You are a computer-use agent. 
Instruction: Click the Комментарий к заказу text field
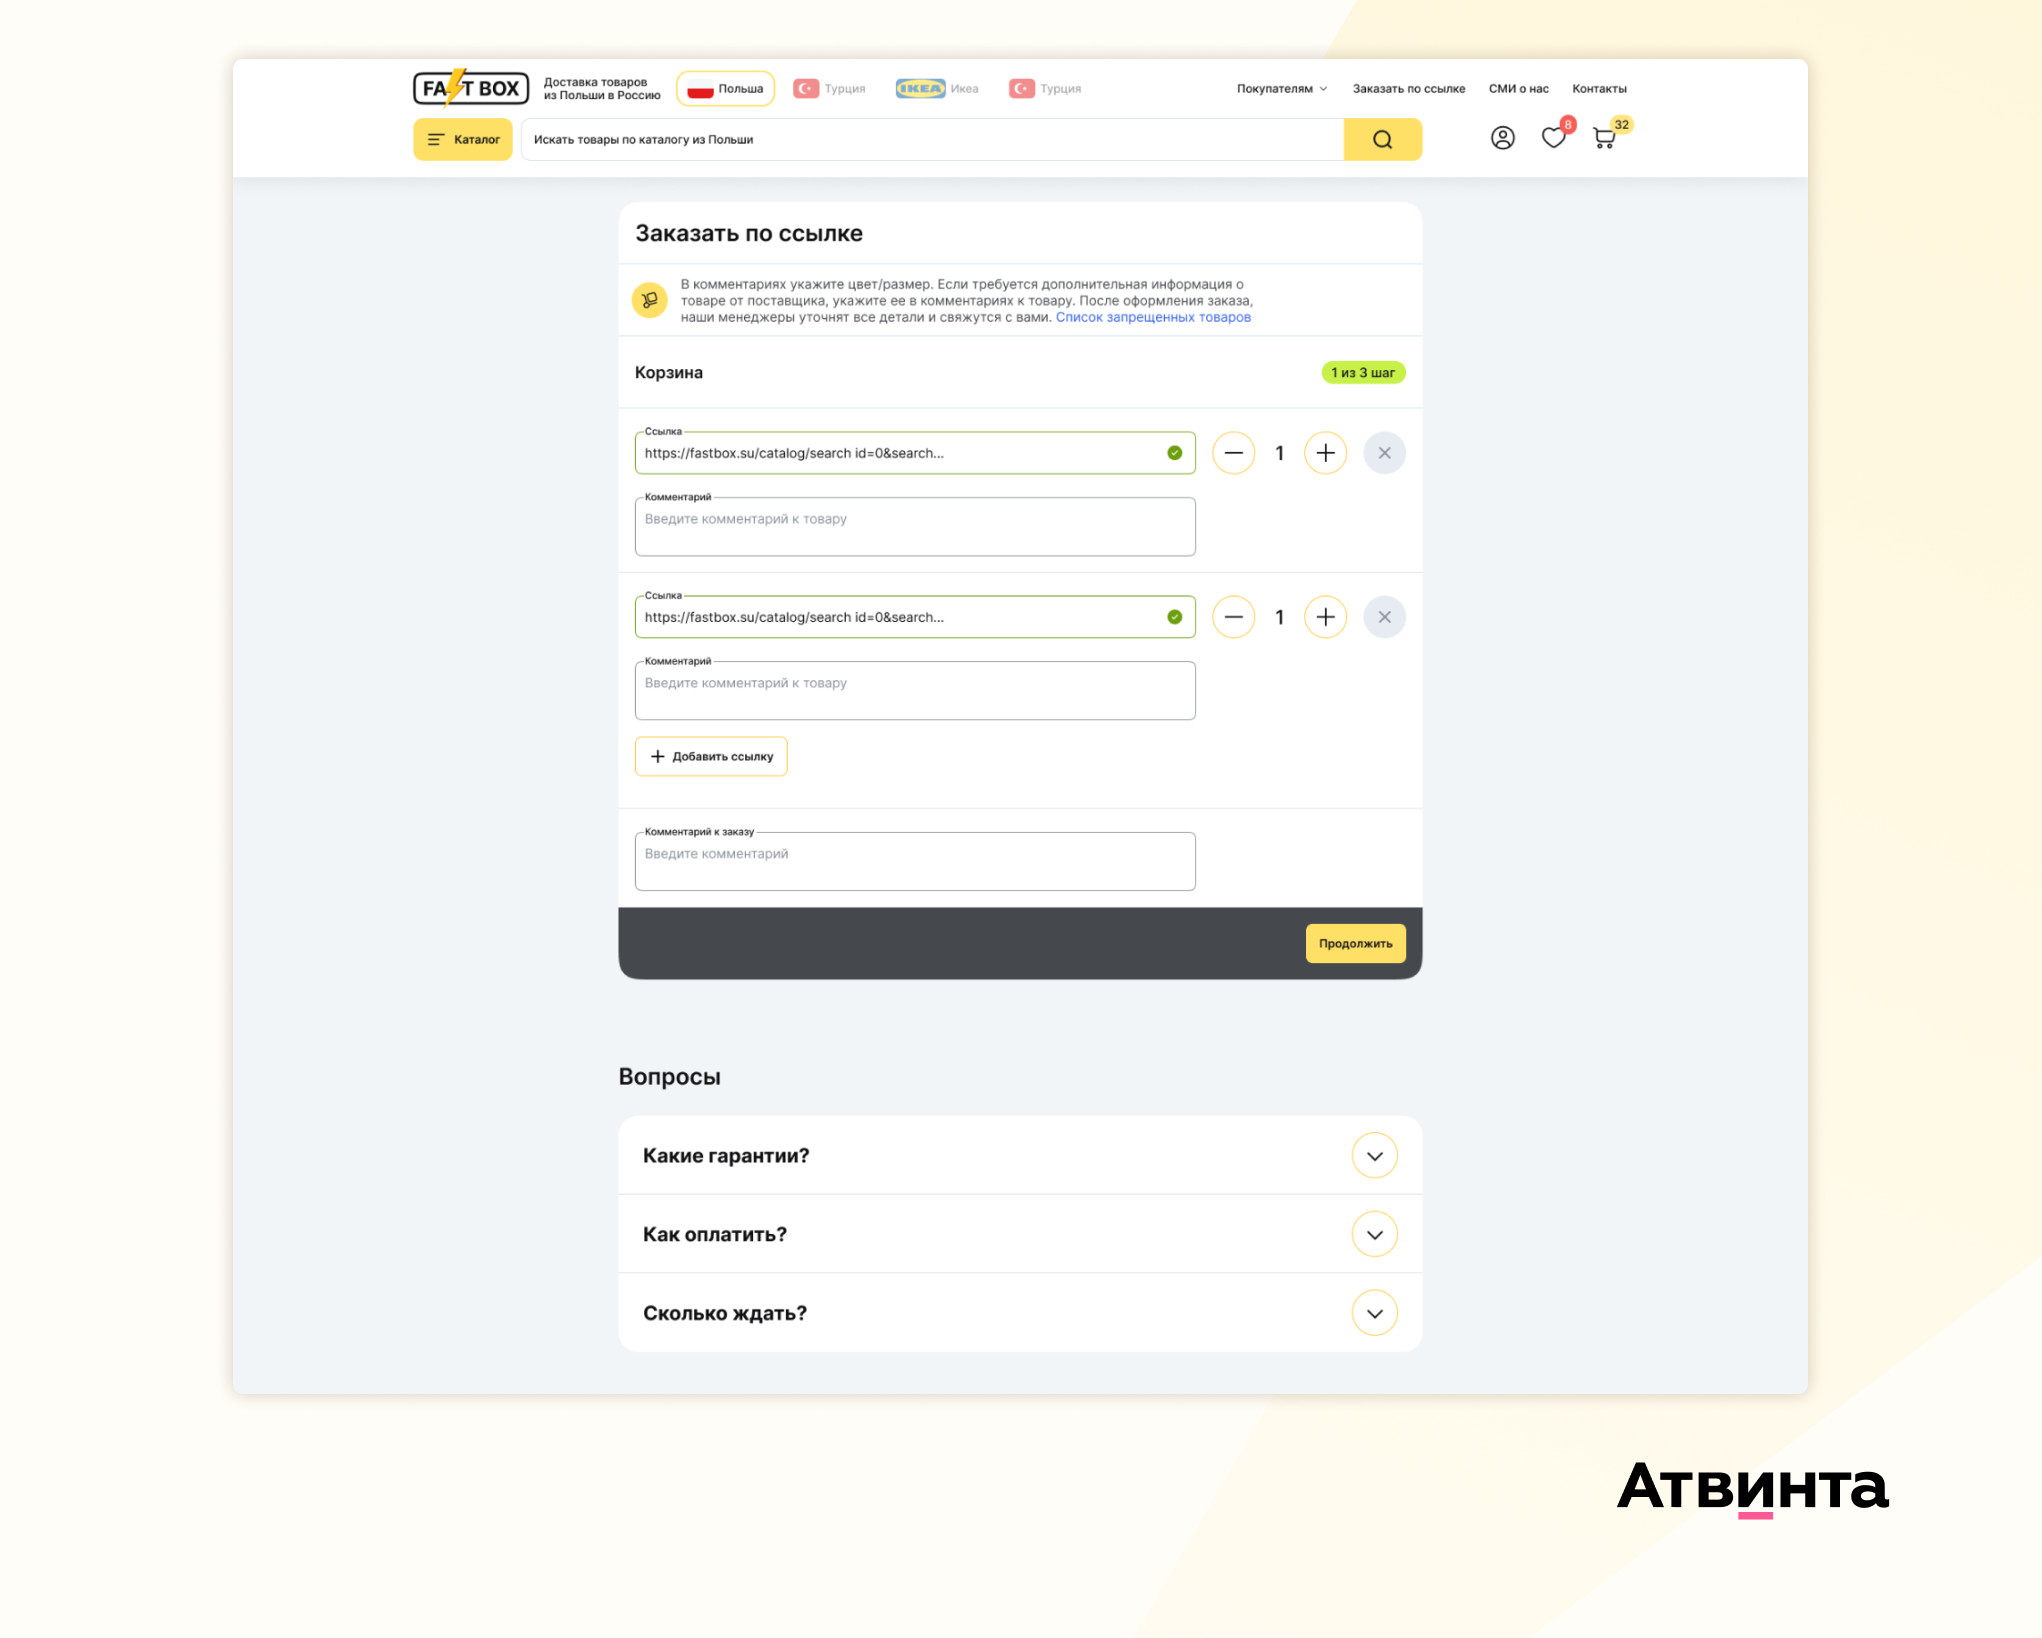tap(914, 862)
